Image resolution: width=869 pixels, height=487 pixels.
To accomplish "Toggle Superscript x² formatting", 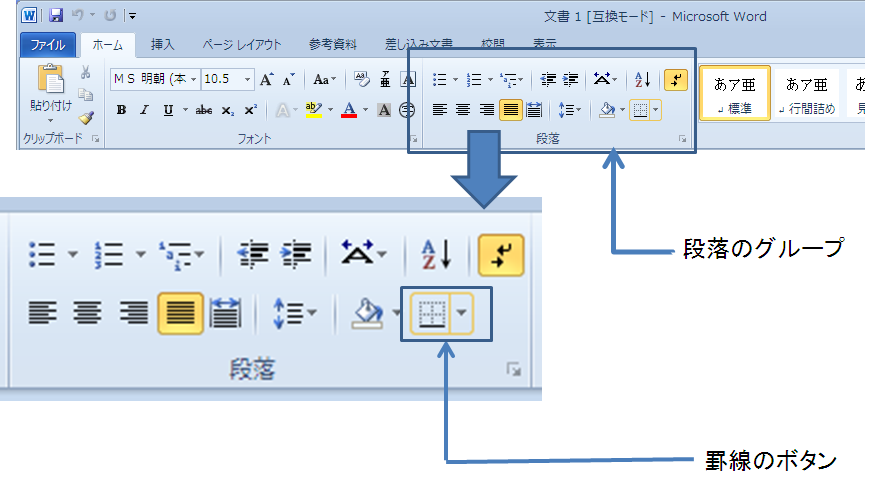I will point(251,110).
